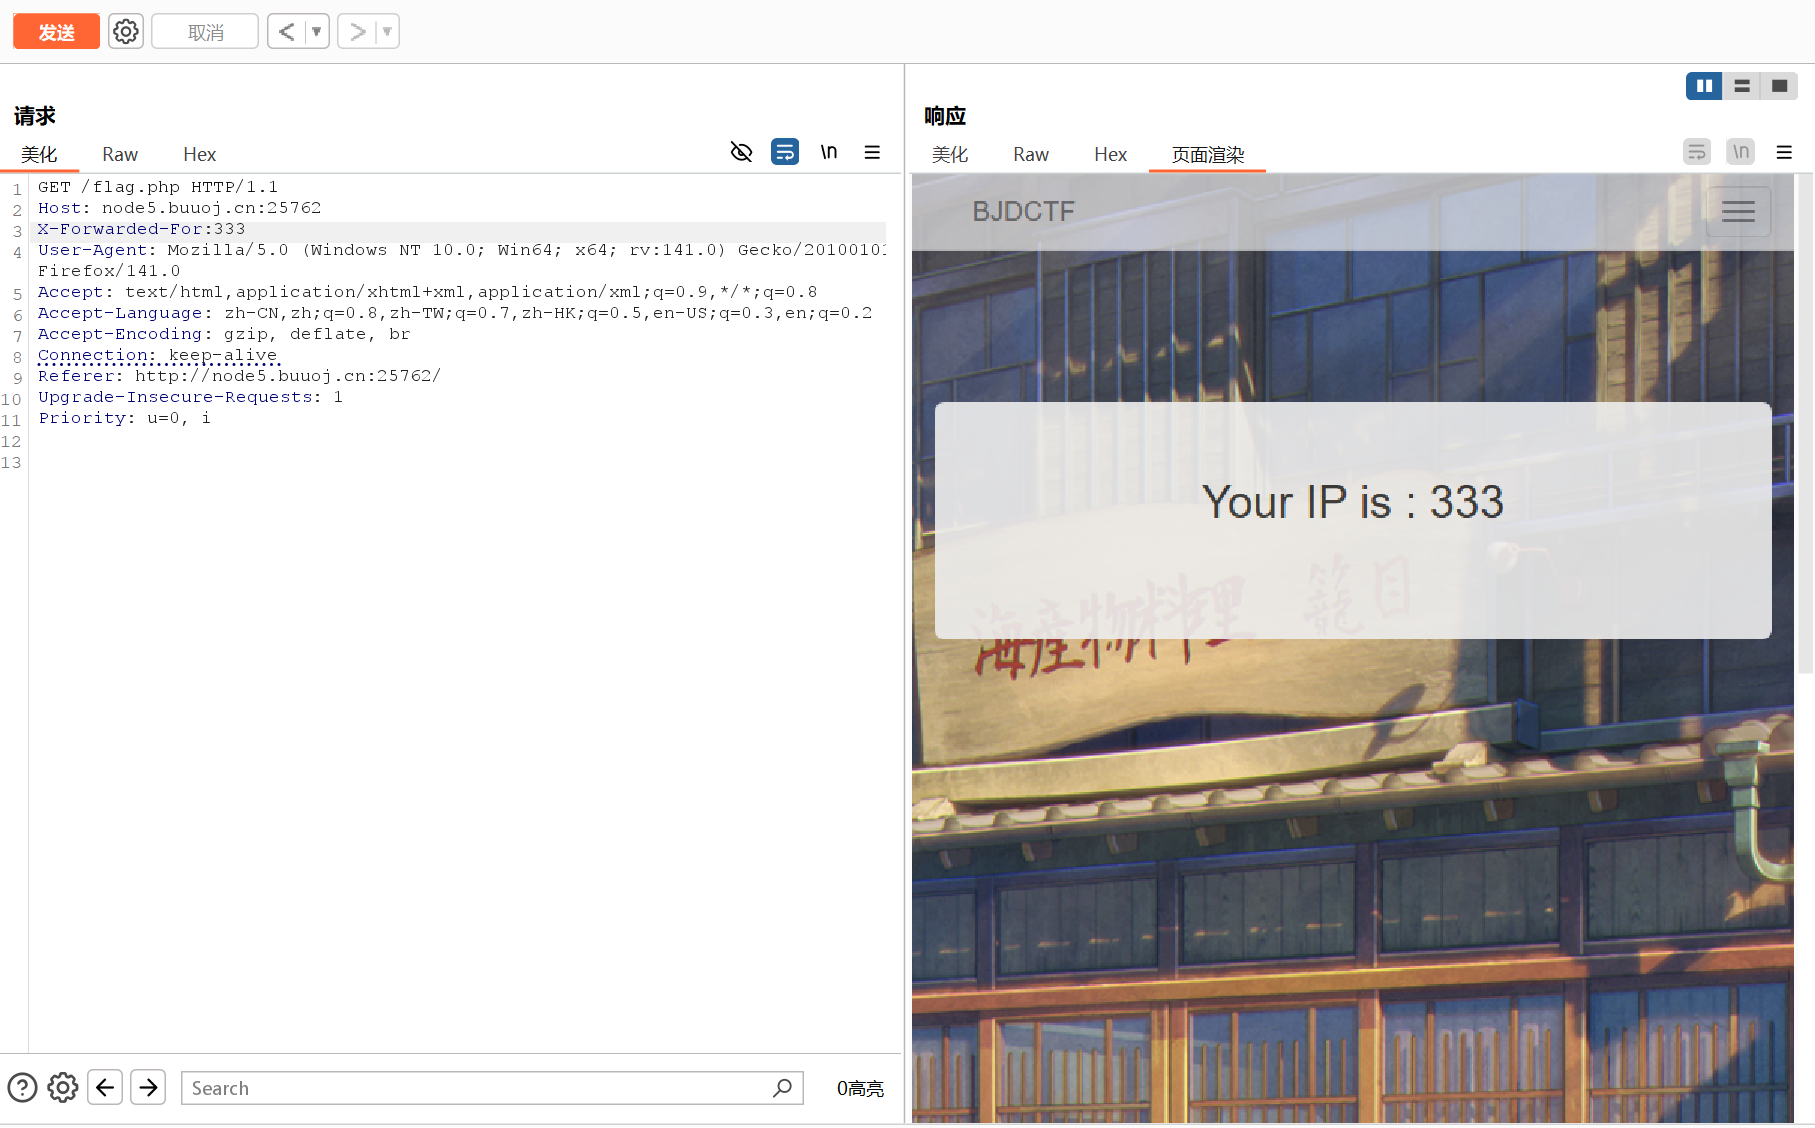Select top-bottom split layout icon
This screenshot has height=1128, width=1815.
click(x=1742, y=86)
